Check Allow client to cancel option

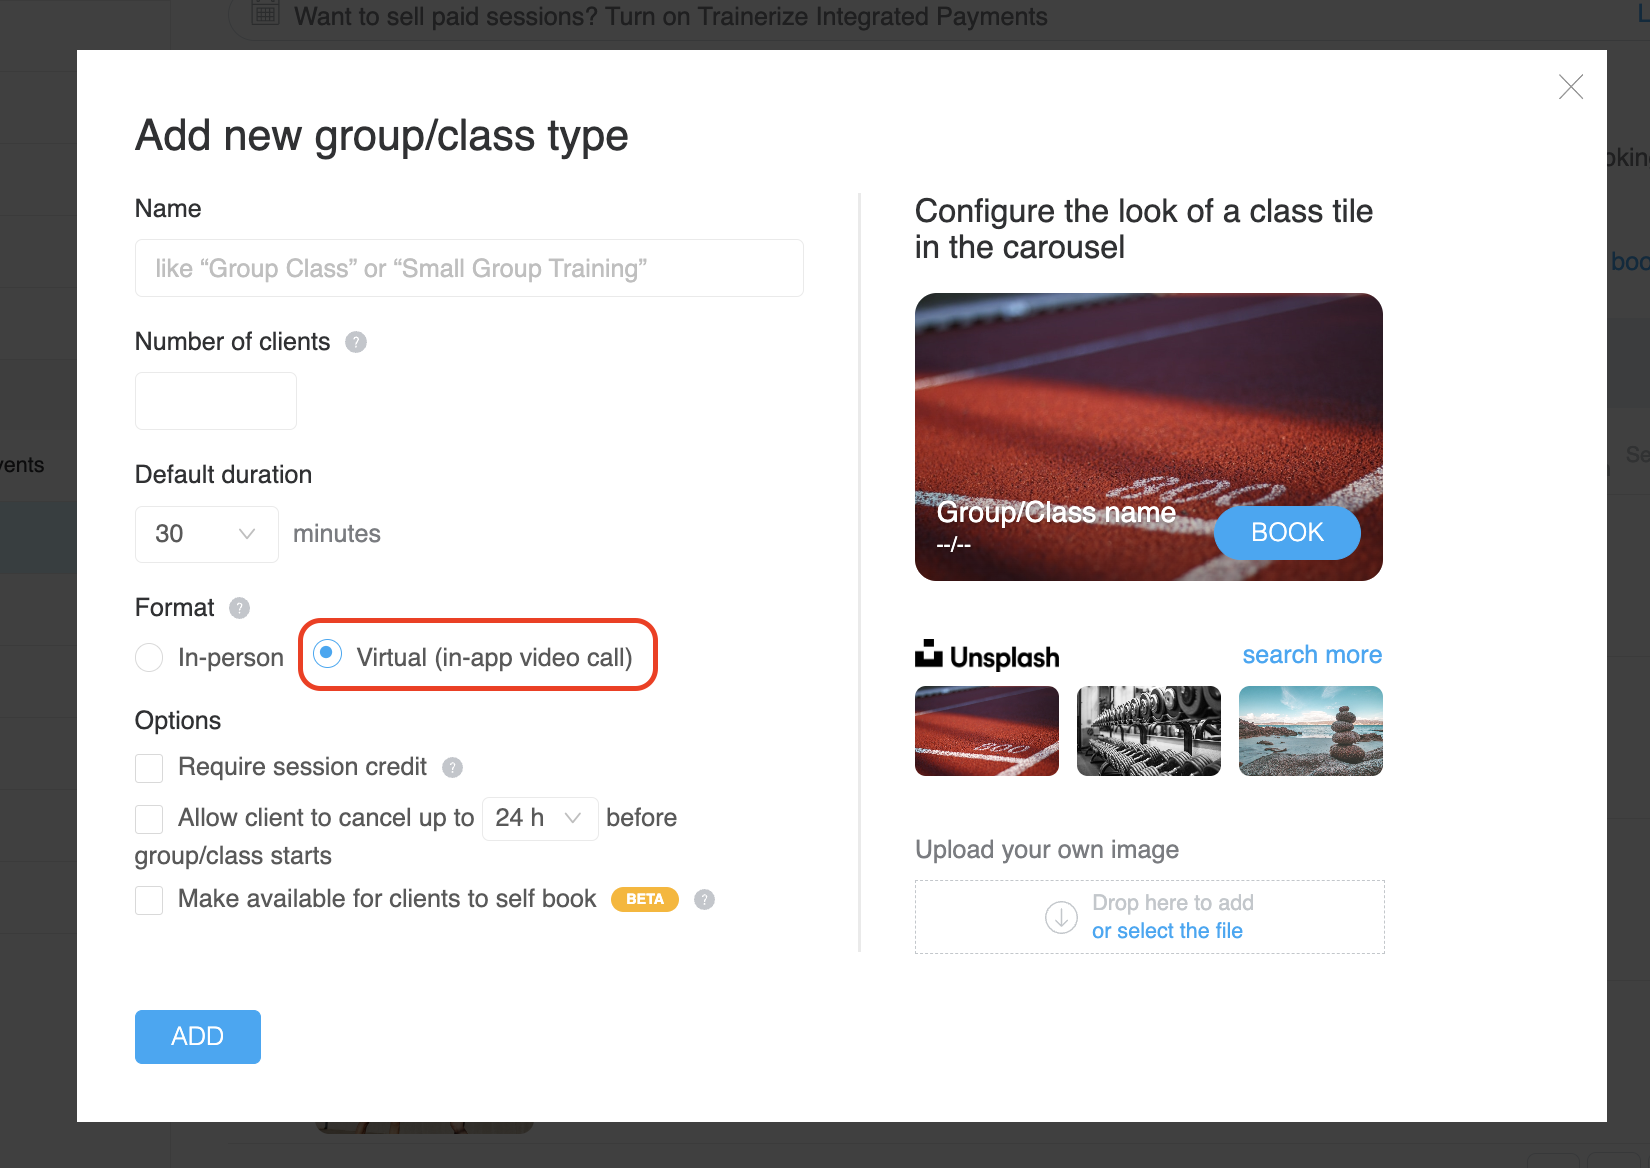[x=149, y=819]
